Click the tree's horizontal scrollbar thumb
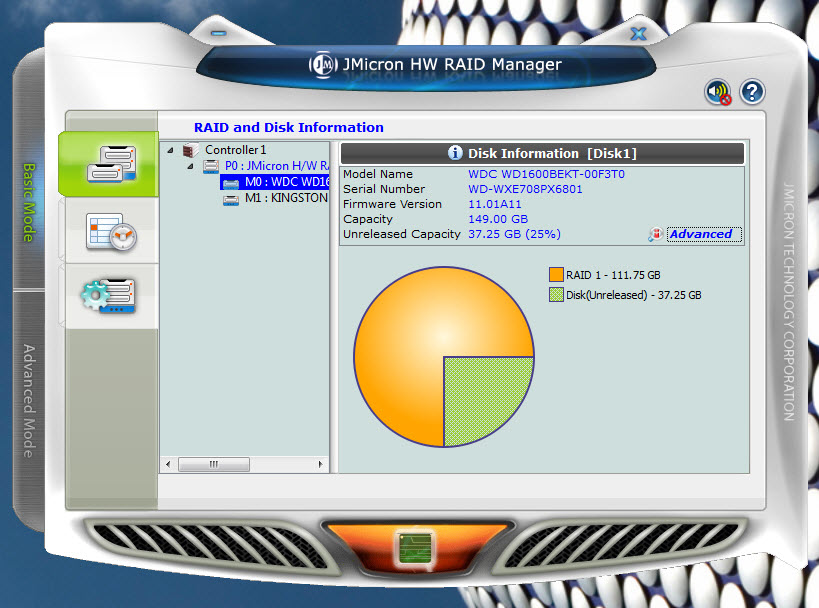The image size is (819, 608). (x=214, y=464)
